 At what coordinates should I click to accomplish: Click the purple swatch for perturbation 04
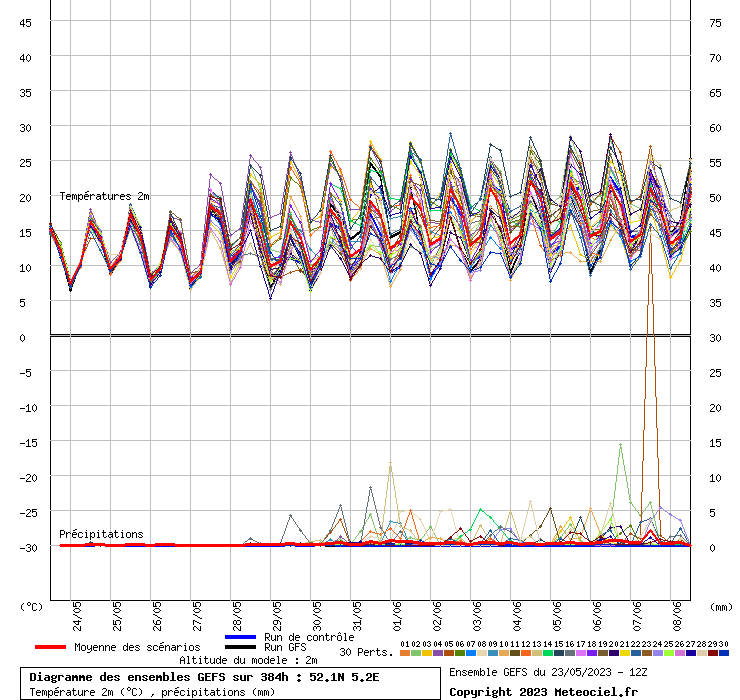(437, 653)
